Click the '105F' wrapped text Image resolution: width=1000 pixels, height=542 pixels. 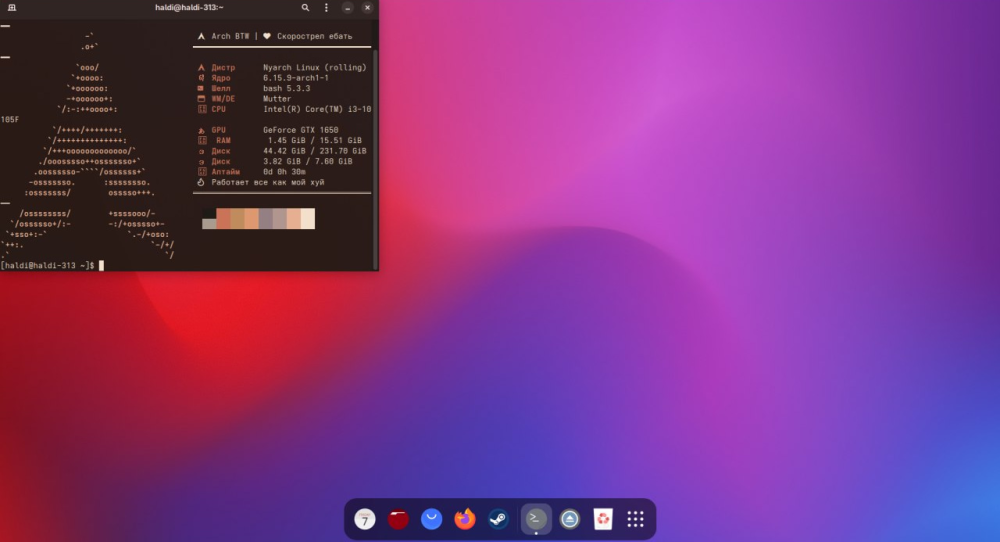(10, 119)
